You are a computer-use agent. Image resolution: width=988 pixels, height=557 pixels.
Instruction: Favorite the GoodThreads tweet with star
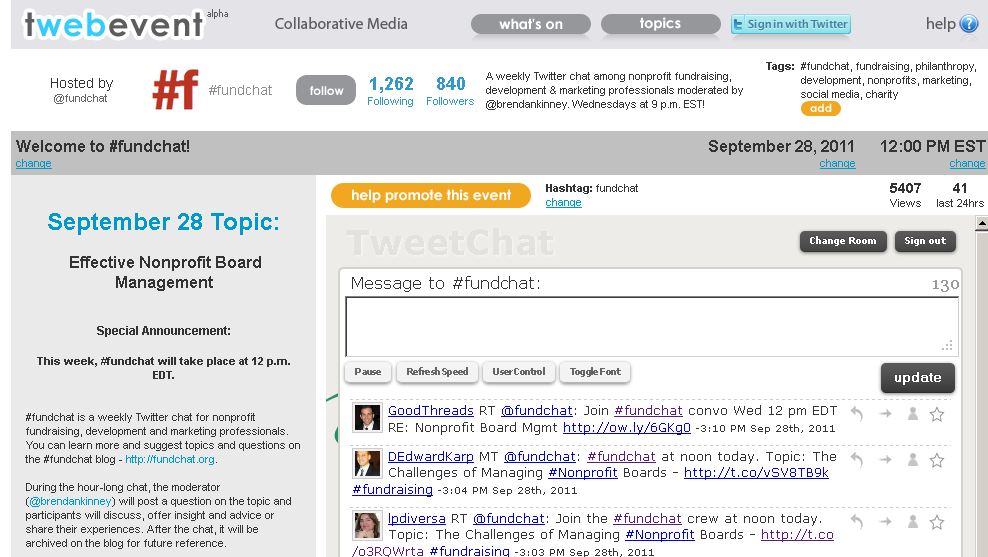937,414
